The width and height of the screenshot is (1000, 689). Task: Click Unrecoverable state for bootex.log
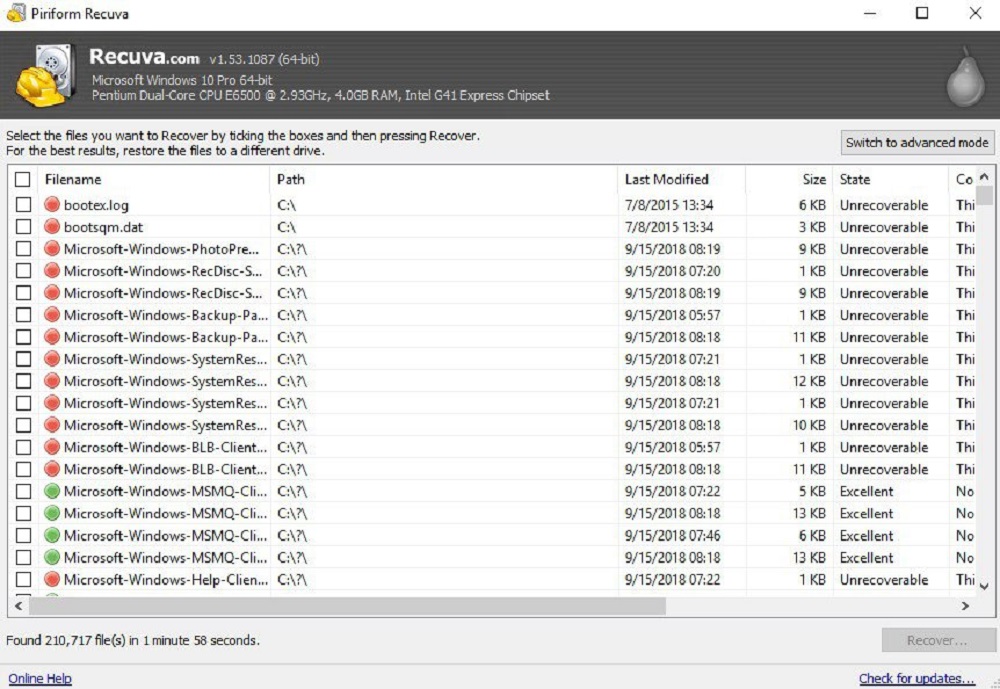[884, 205]
